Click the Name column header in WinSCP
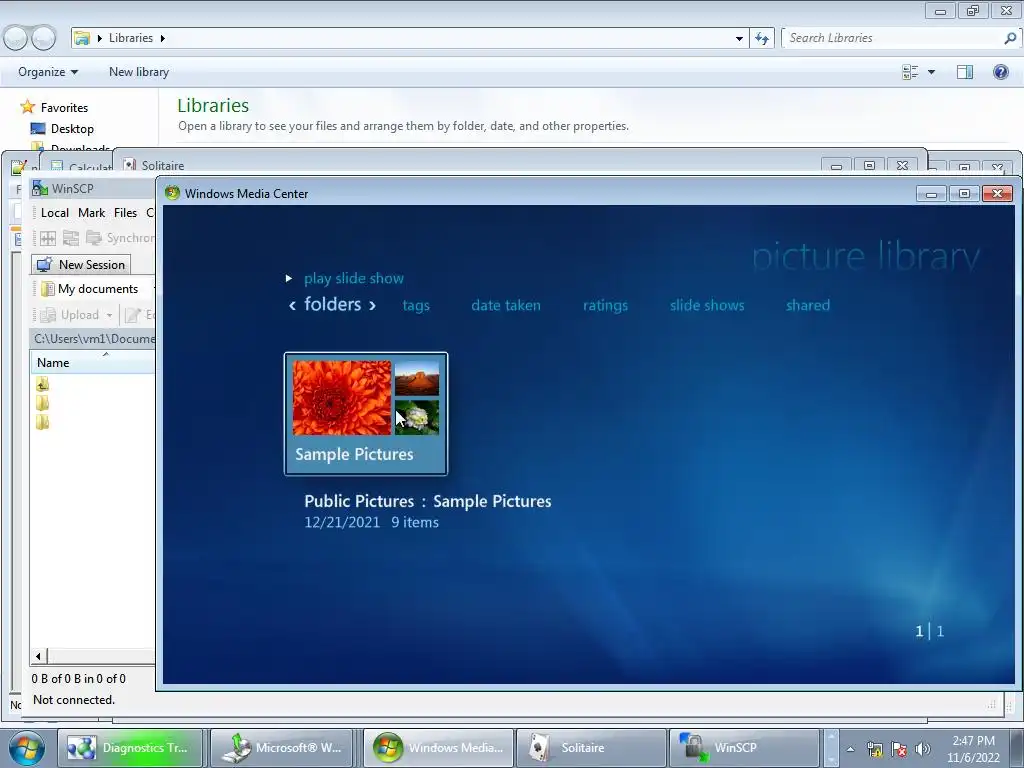1024x768 pixels. 92,362
